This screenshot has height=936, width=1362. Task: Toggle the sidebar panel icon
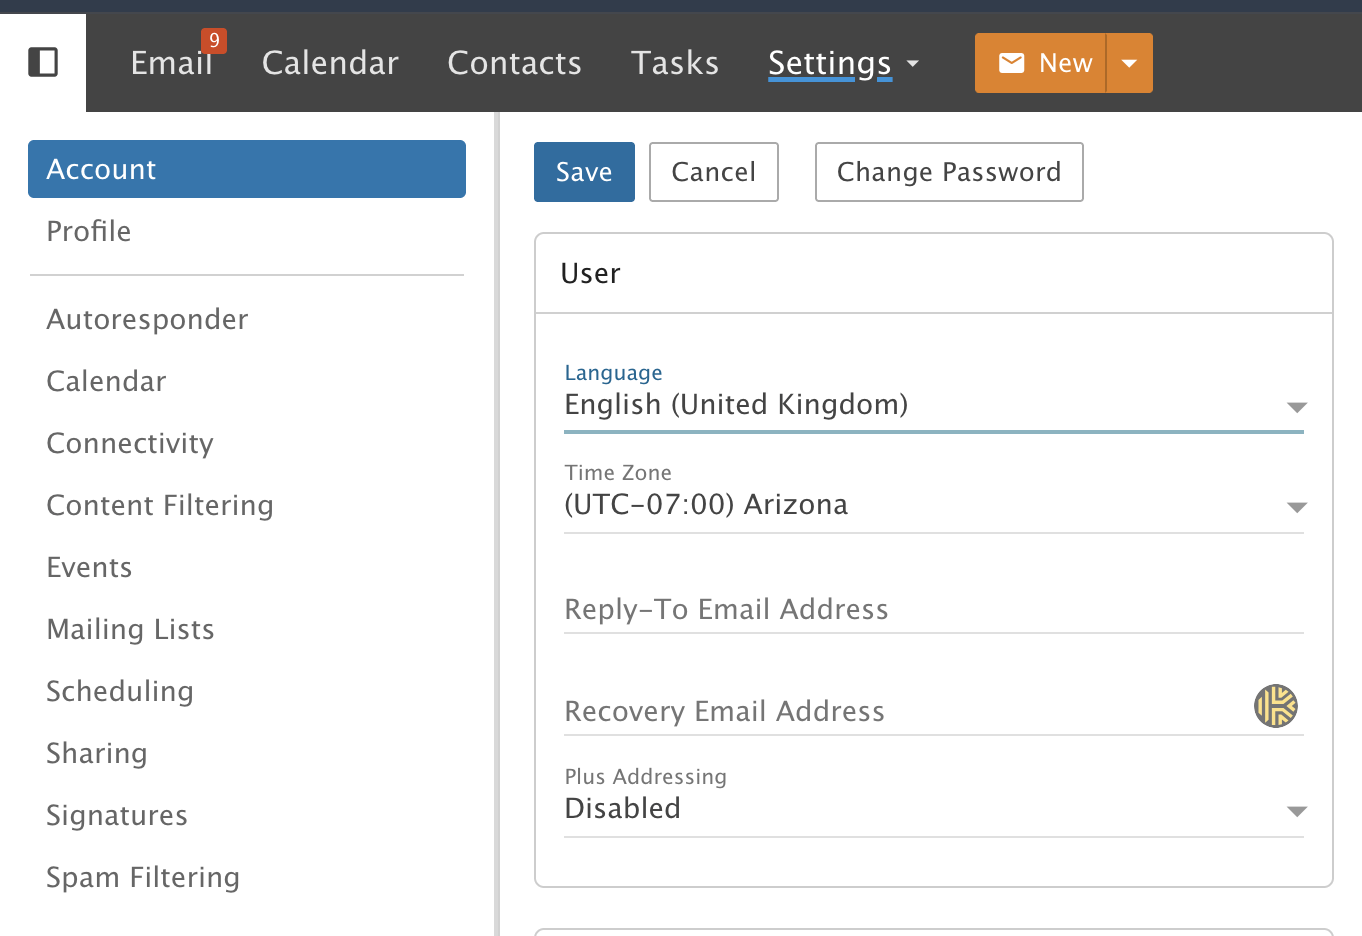pos(43,62)
